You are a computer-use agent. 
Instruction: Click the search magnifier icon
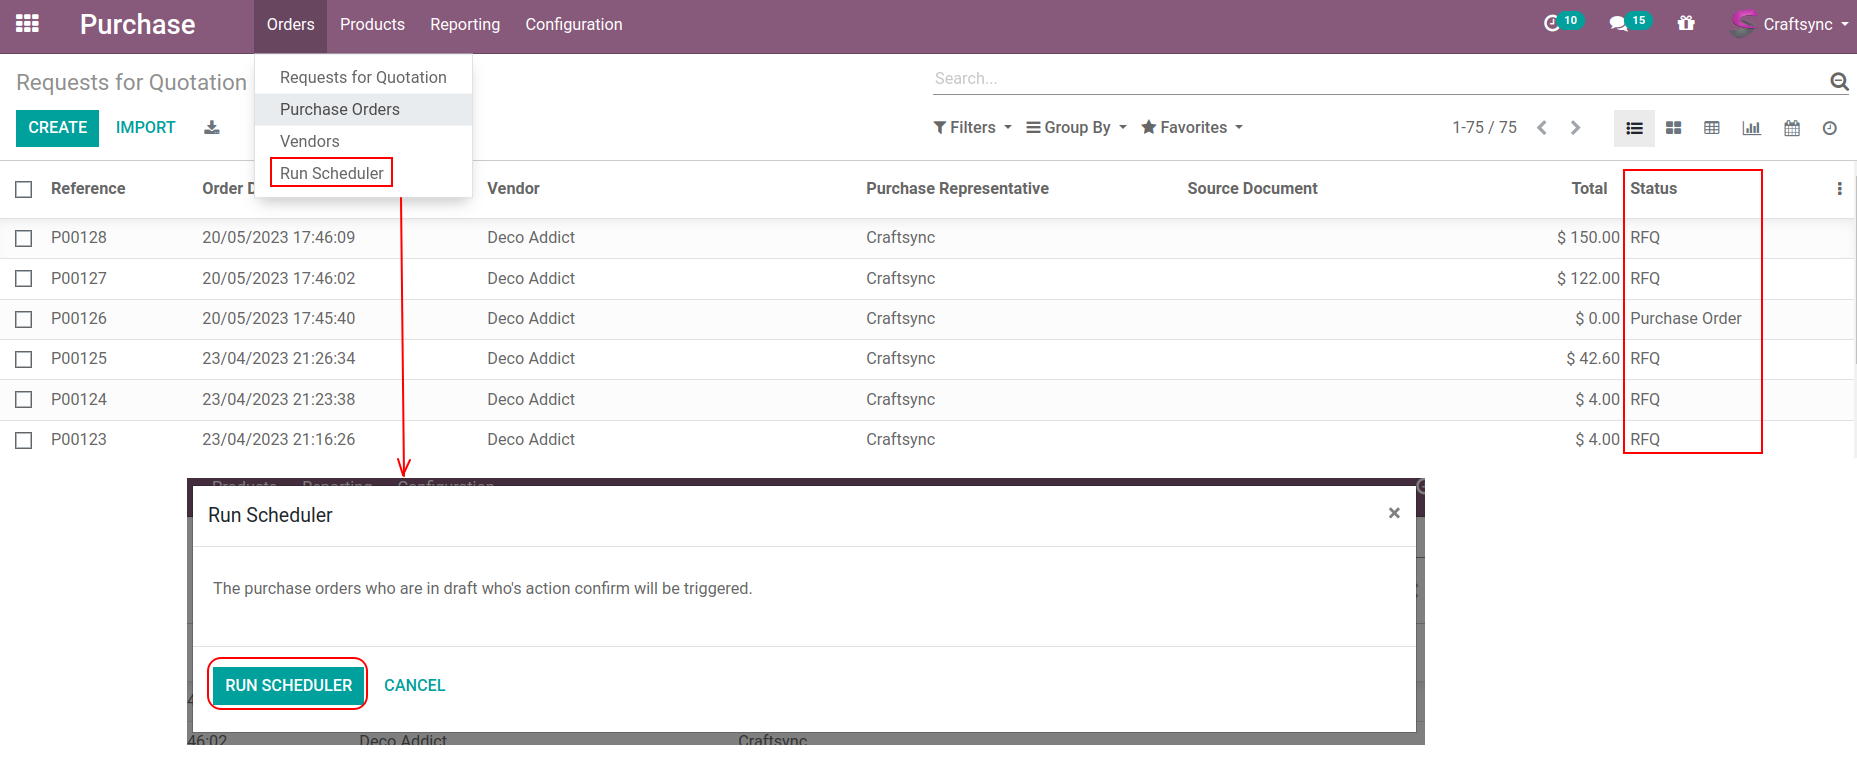coord(1838,81)
